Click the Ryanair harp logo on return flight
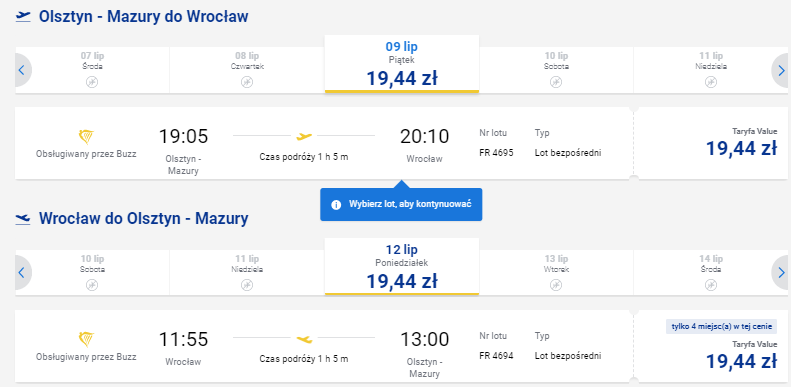The image size is (791, 387). 86,339
